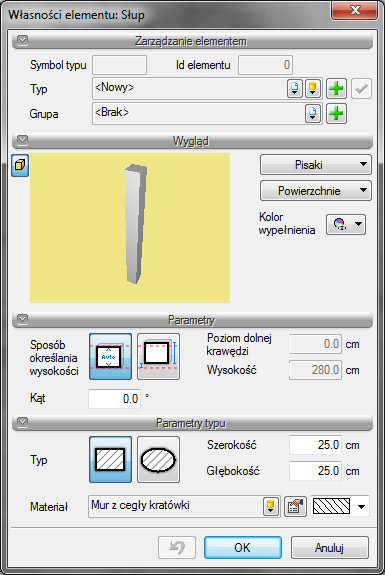Click the Id elementu field
This screenshot has width=385, height=575.
tap(265, 65)
